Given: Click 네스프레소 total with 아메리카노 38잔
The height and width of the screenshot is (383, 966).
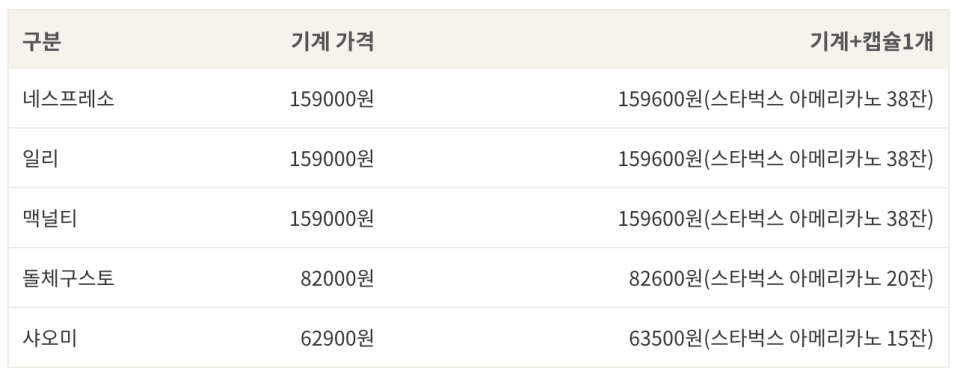Looking at the screenshot, I should click(x=776, y=99).
